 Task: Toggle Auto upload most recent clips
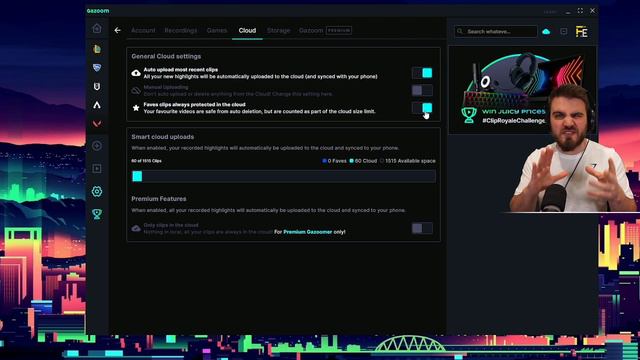point(422,73)
